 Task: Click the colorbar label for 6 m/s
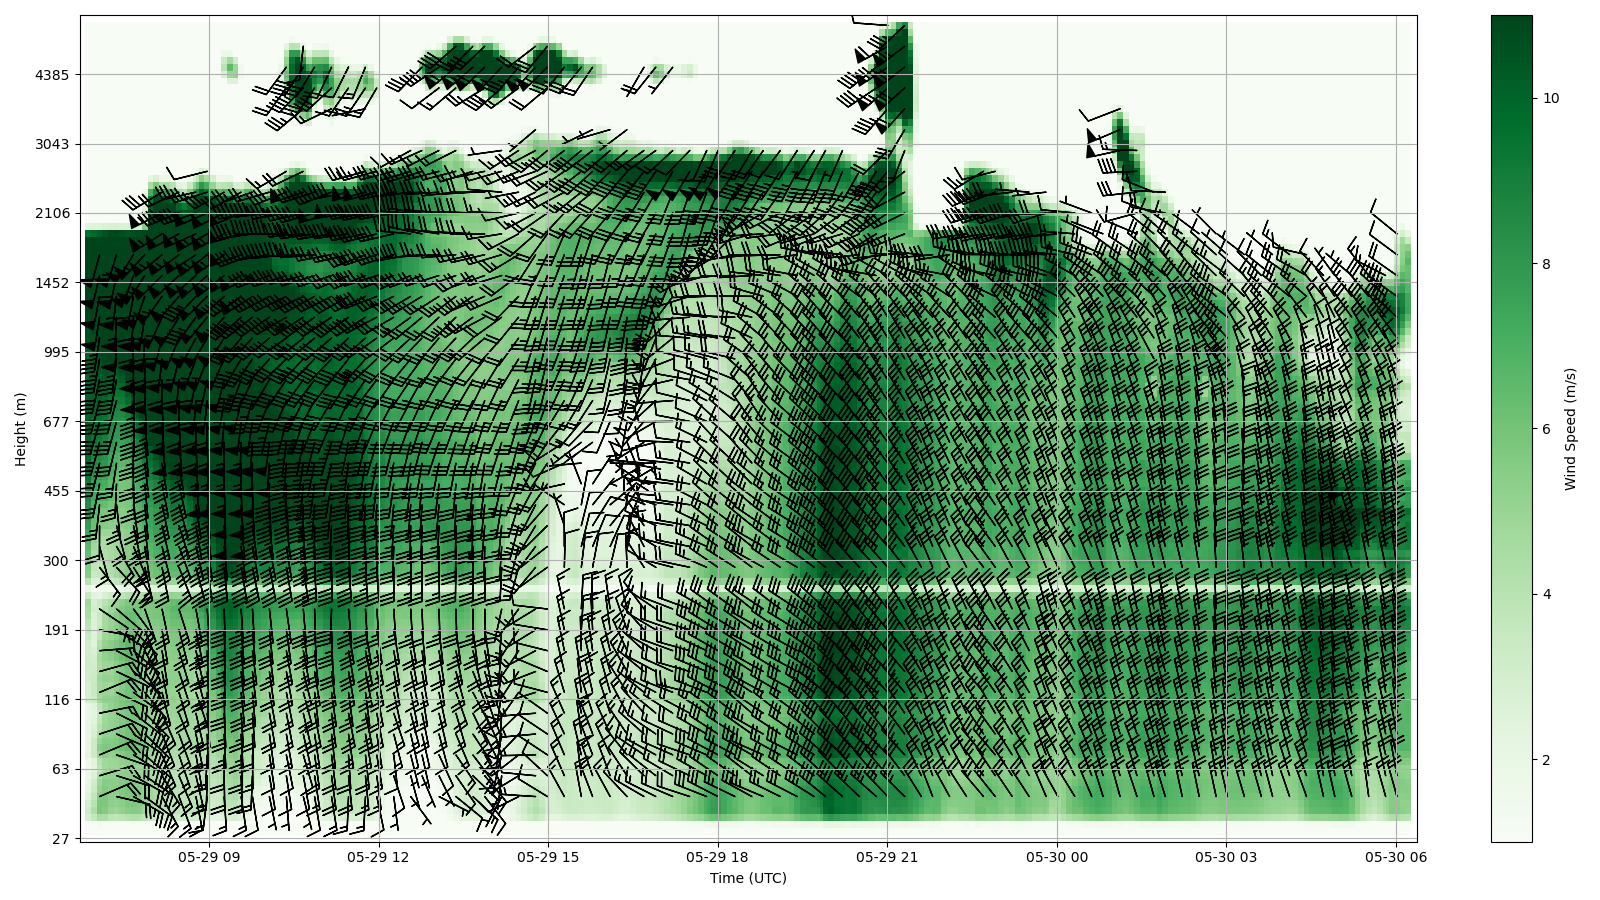pyautogui.click(x=1546, y=429)
